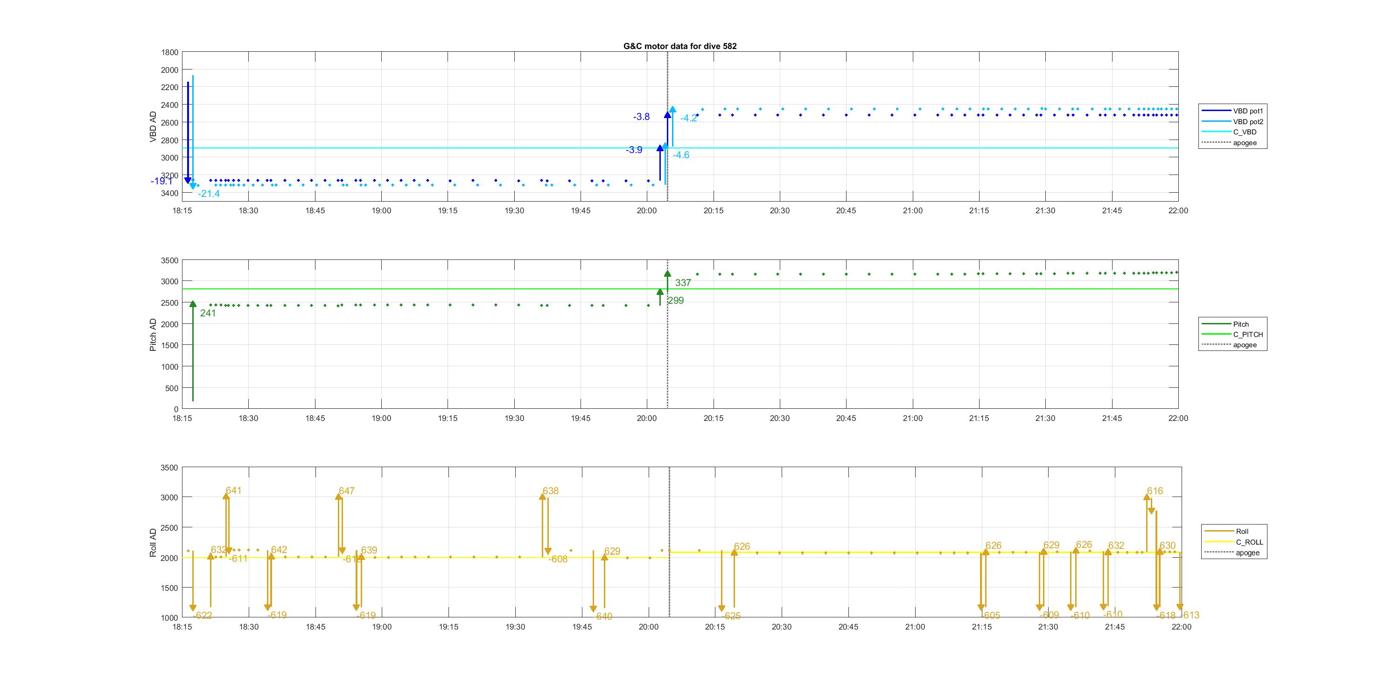
Task: Click the '18:45' time tick under the Roll plot
Action: pos(315,627)
